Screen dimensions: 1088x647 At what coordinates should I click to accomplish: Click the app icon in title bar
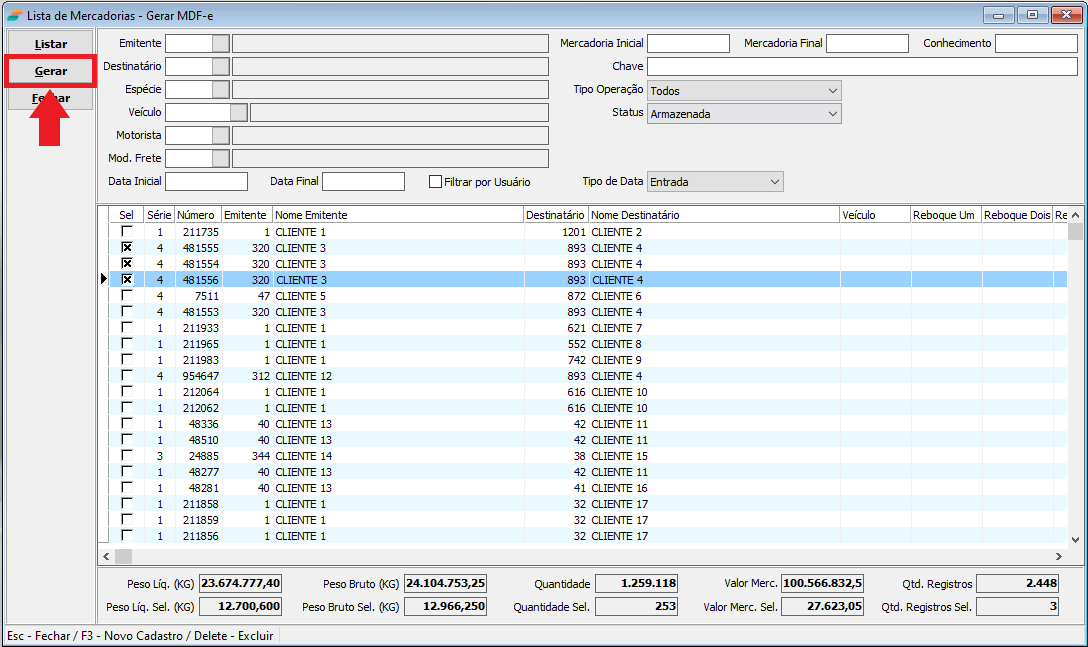[14, 15]
